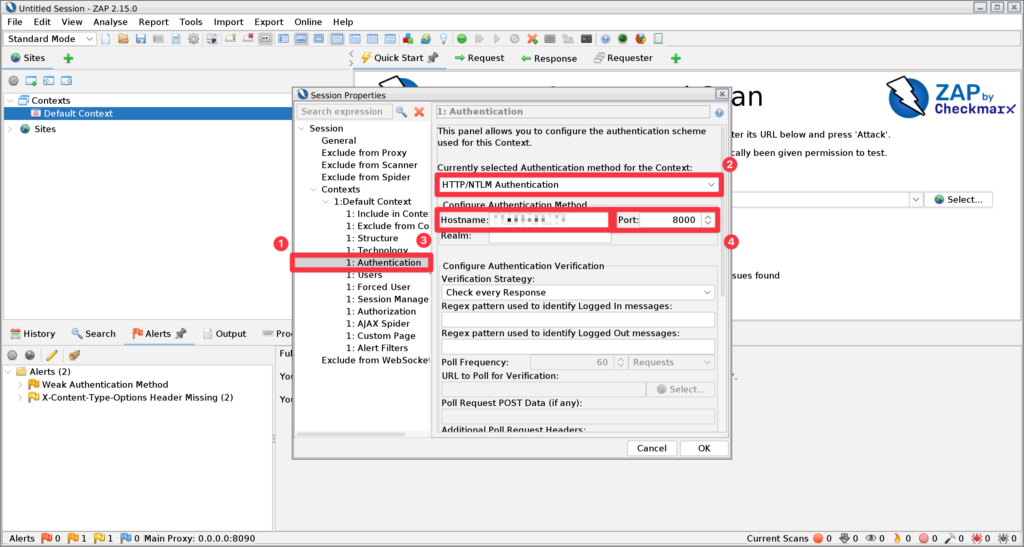Viewport: 1024px width, 547px height.
Task: Click the New Session toolbar icon
Action: pos(105,39)
